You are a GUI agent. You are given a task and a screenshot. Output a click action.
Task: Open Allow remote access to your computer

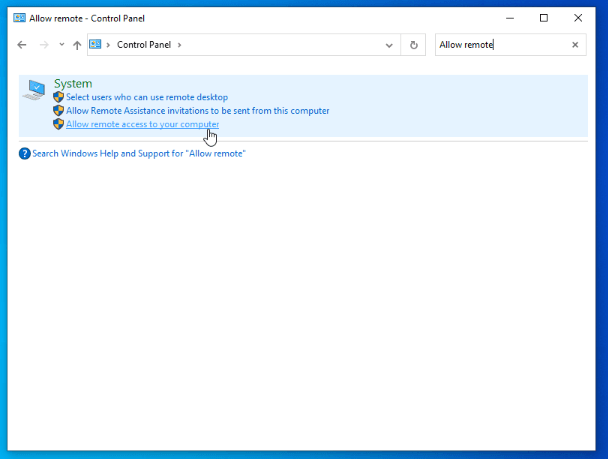(x=142, y=124)
